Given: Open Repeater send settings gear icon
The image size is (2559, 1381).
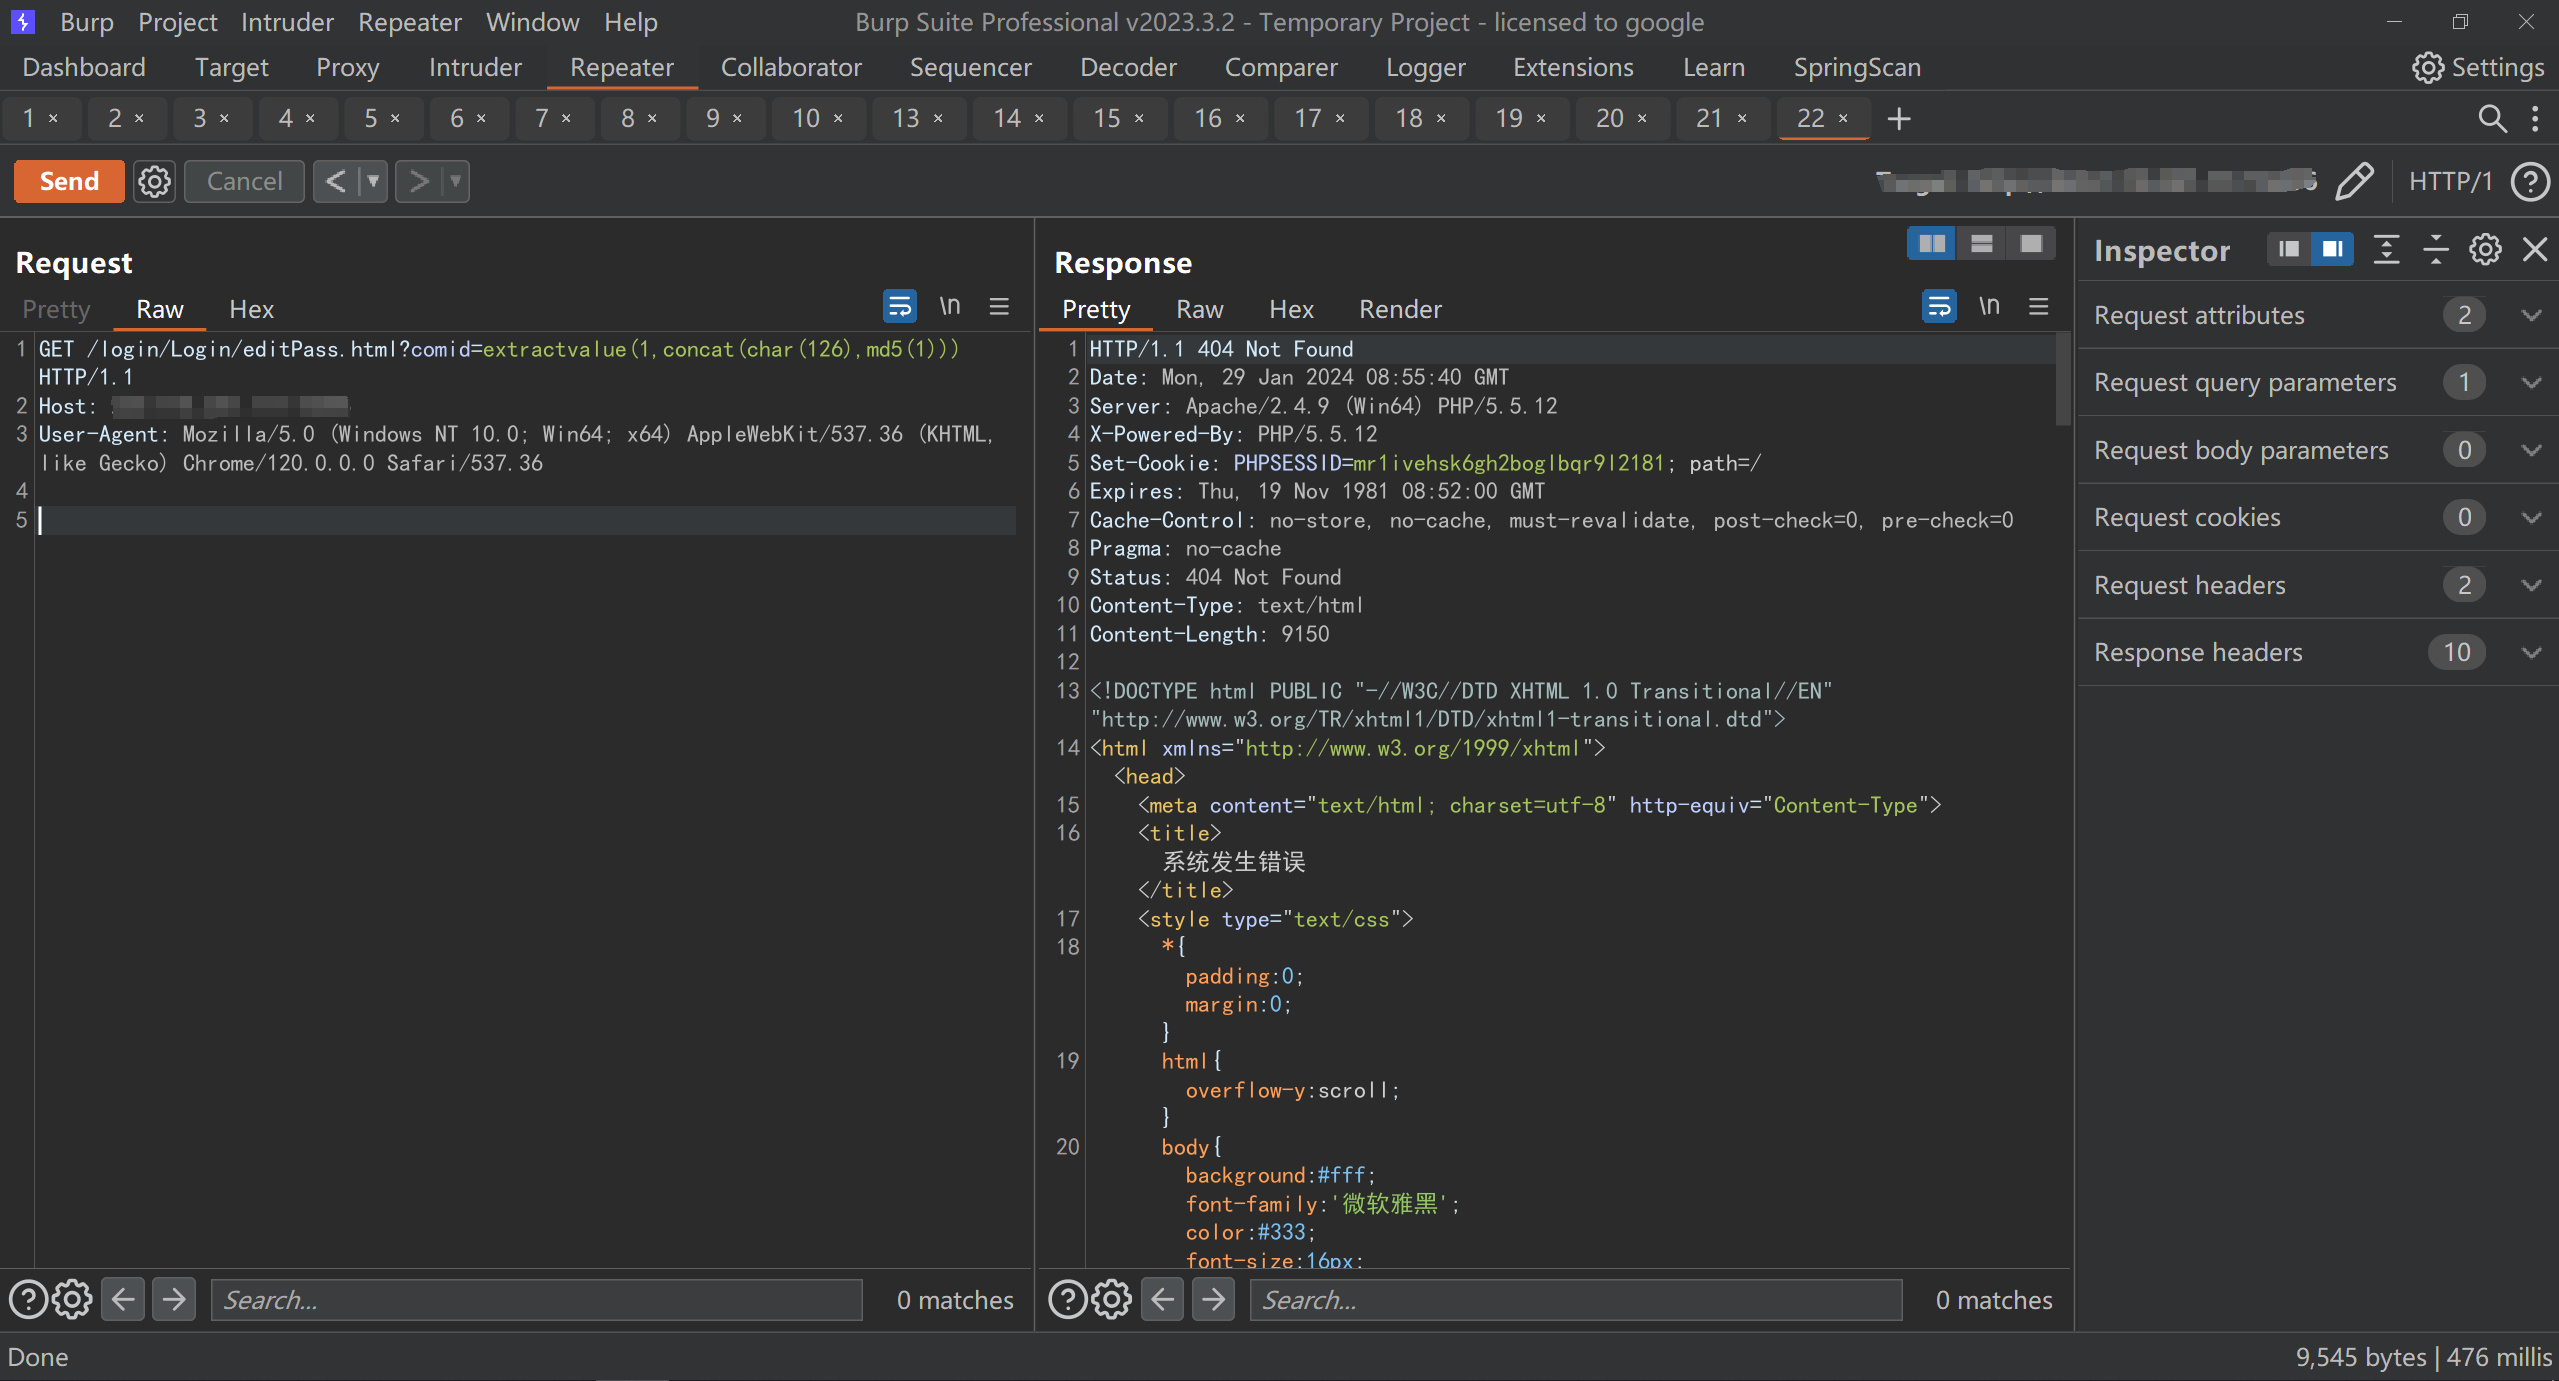Looking at the screenshot, I should (154, 181).
